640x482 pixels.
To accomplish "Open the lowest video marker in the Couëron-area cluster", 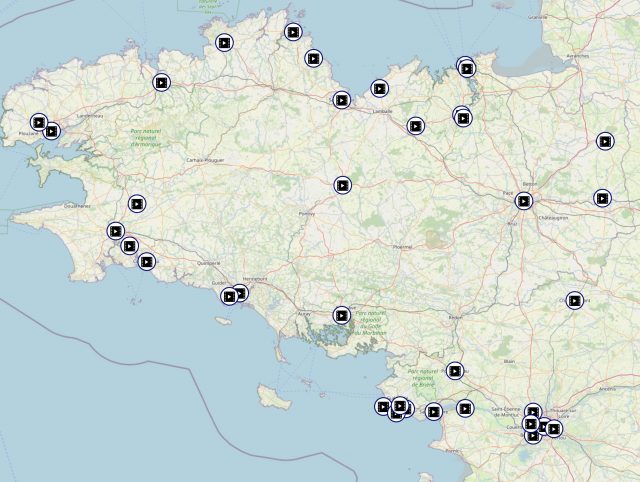I will pos(533,438).
